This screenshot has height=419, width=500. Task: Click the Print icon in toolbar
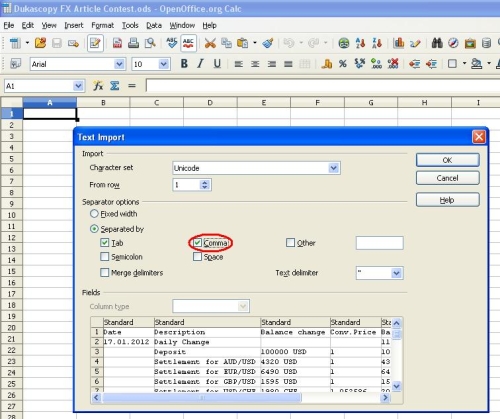click(133, 43)
